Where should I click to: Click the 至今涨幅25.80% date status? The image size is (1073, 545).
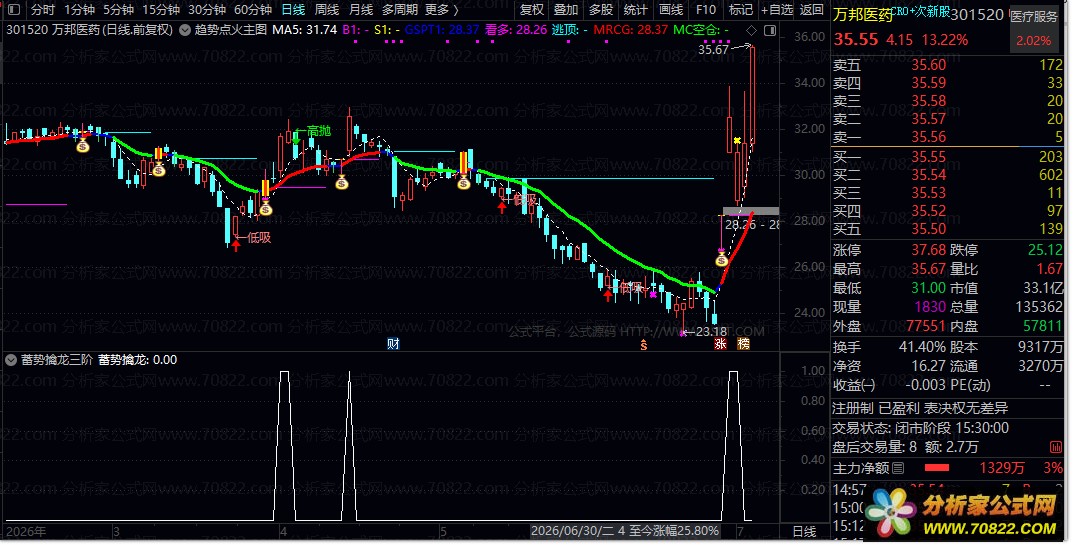point(625,531)
